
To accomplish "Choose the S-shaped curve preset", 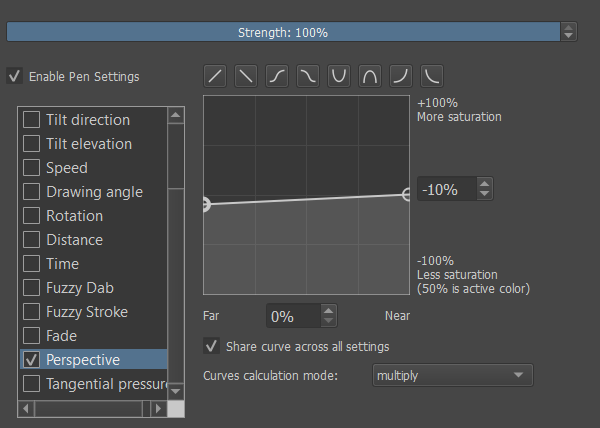I will 277,75.
